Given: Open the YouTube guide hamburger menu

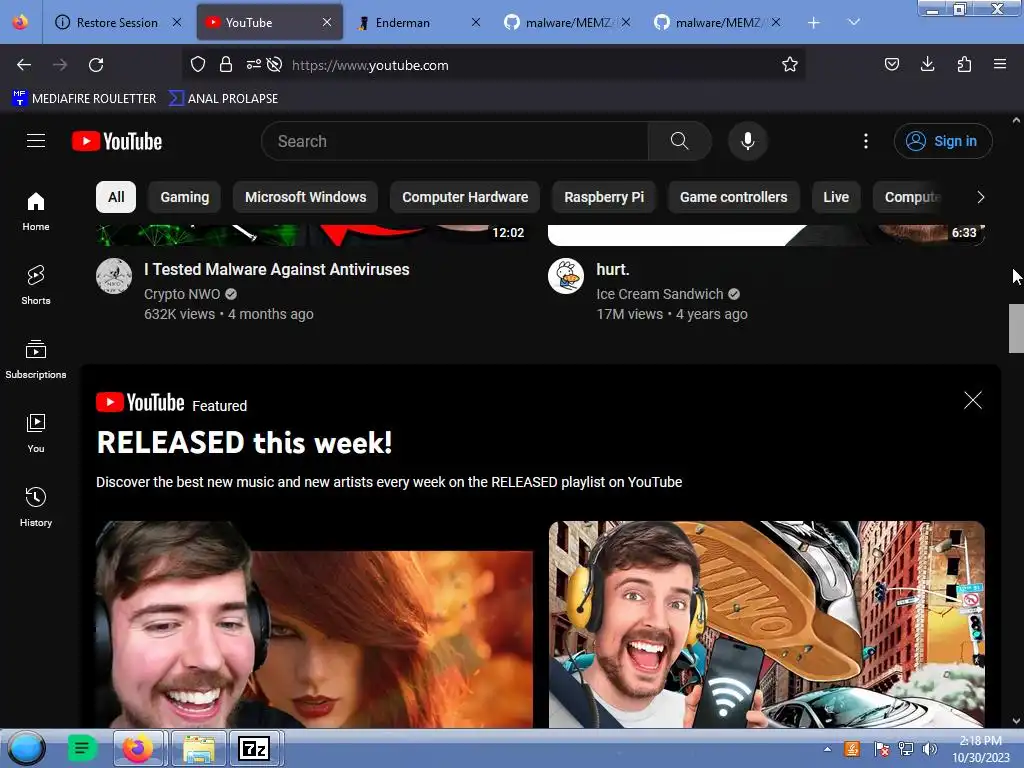Looking at the screenshot, I should pyautogui.click(x=36, y=141).
